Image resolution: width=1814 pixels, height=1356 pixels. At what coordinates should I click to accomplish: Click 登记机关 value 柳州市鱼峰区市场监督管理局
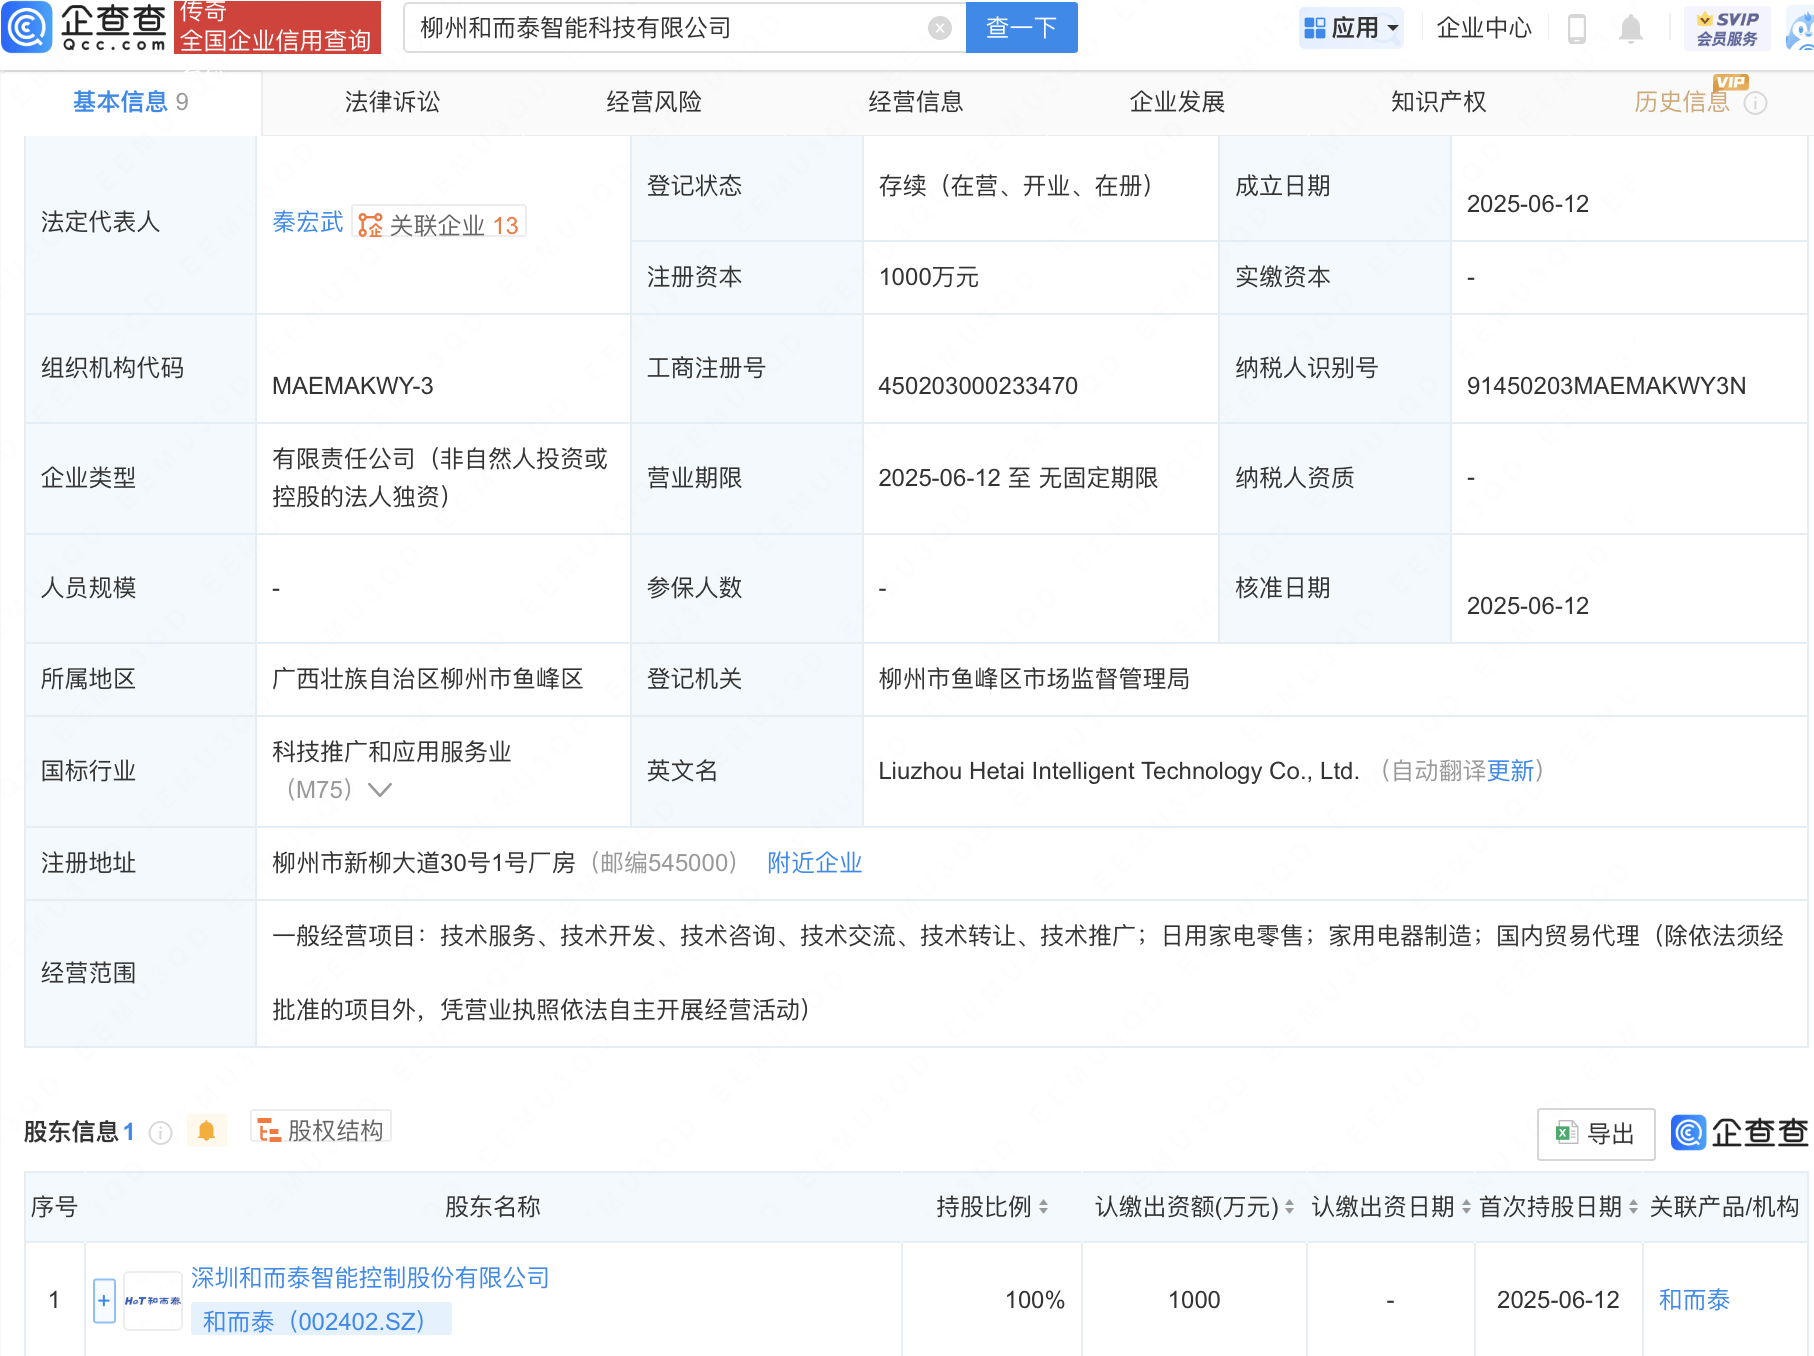(1034, 679)
